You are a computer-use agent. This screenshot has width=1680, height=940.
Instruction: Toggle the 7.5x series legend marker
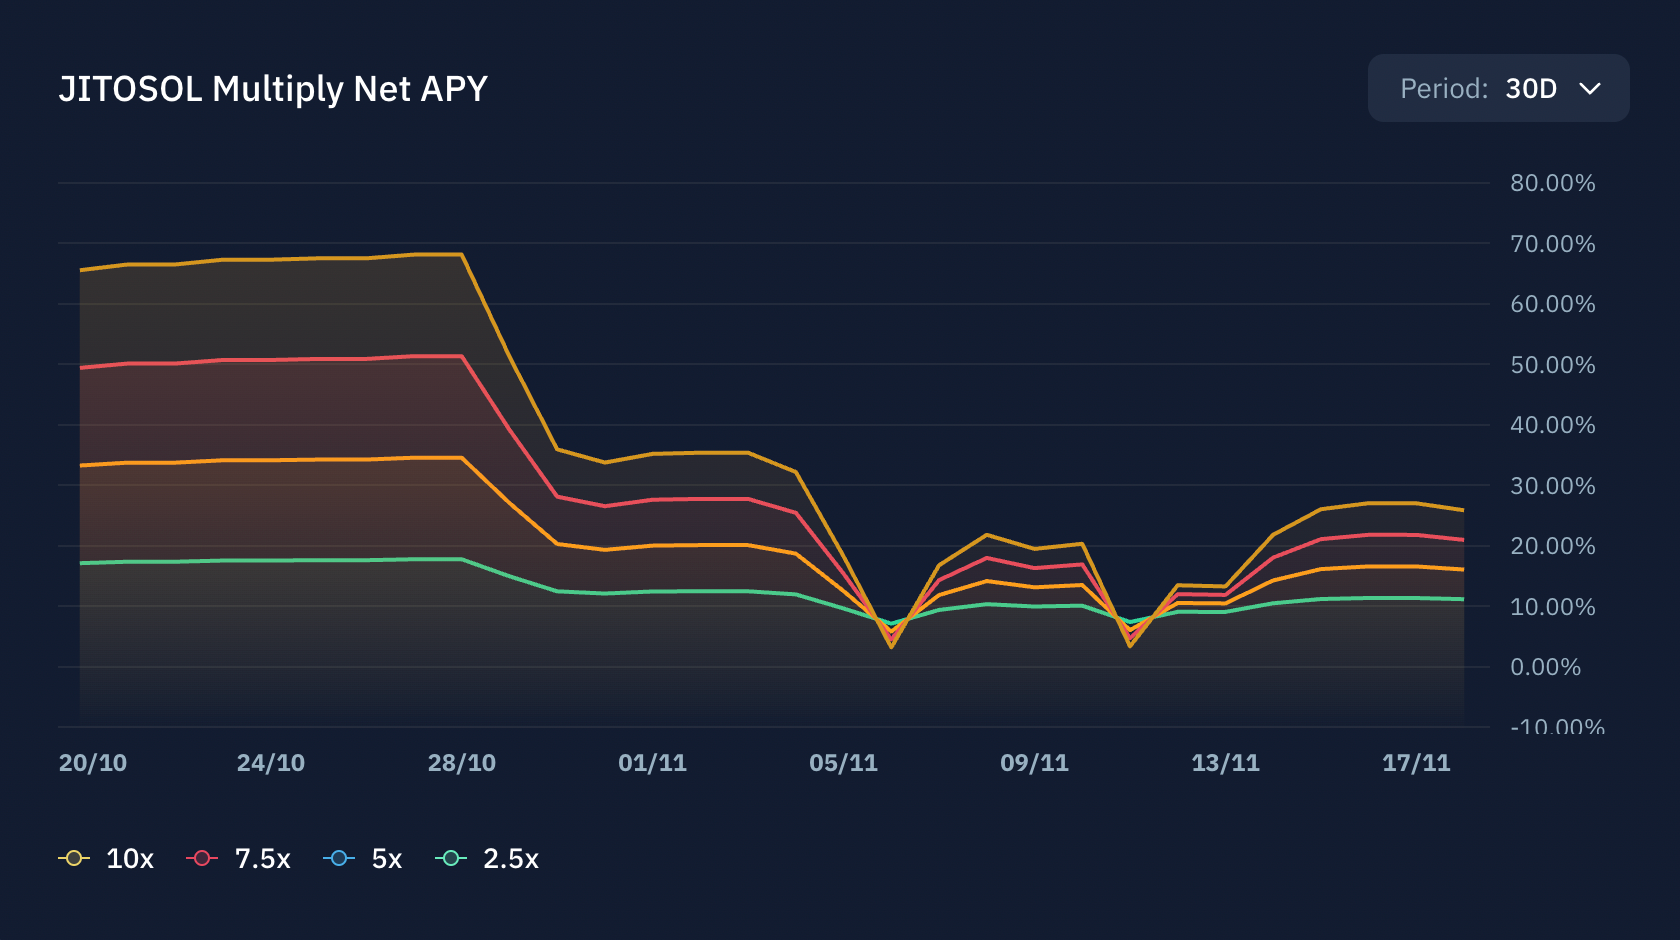(202, 858)
